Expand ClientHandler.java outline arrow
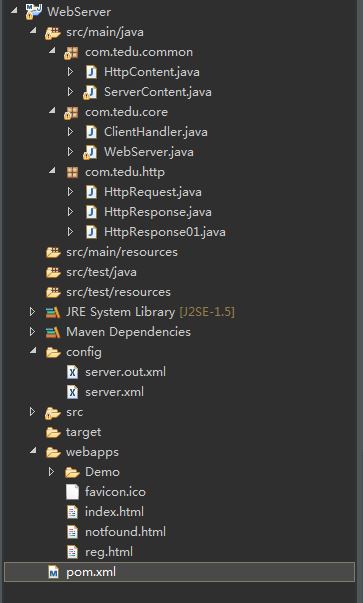This screenshot has height=603, width=363. [x=70, y=132]
